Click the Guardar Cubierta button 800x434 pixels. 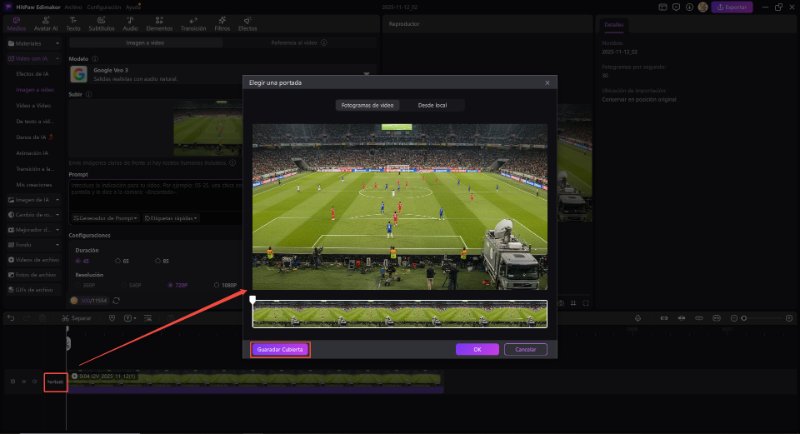[280, 349]
